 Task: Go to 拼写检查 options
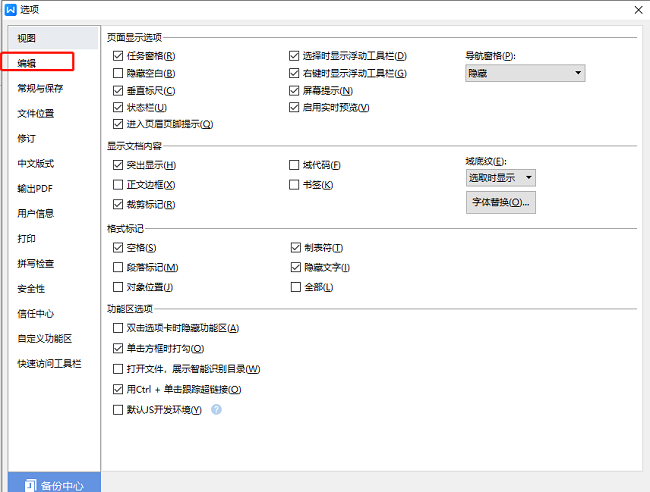(x=36, y=264)
